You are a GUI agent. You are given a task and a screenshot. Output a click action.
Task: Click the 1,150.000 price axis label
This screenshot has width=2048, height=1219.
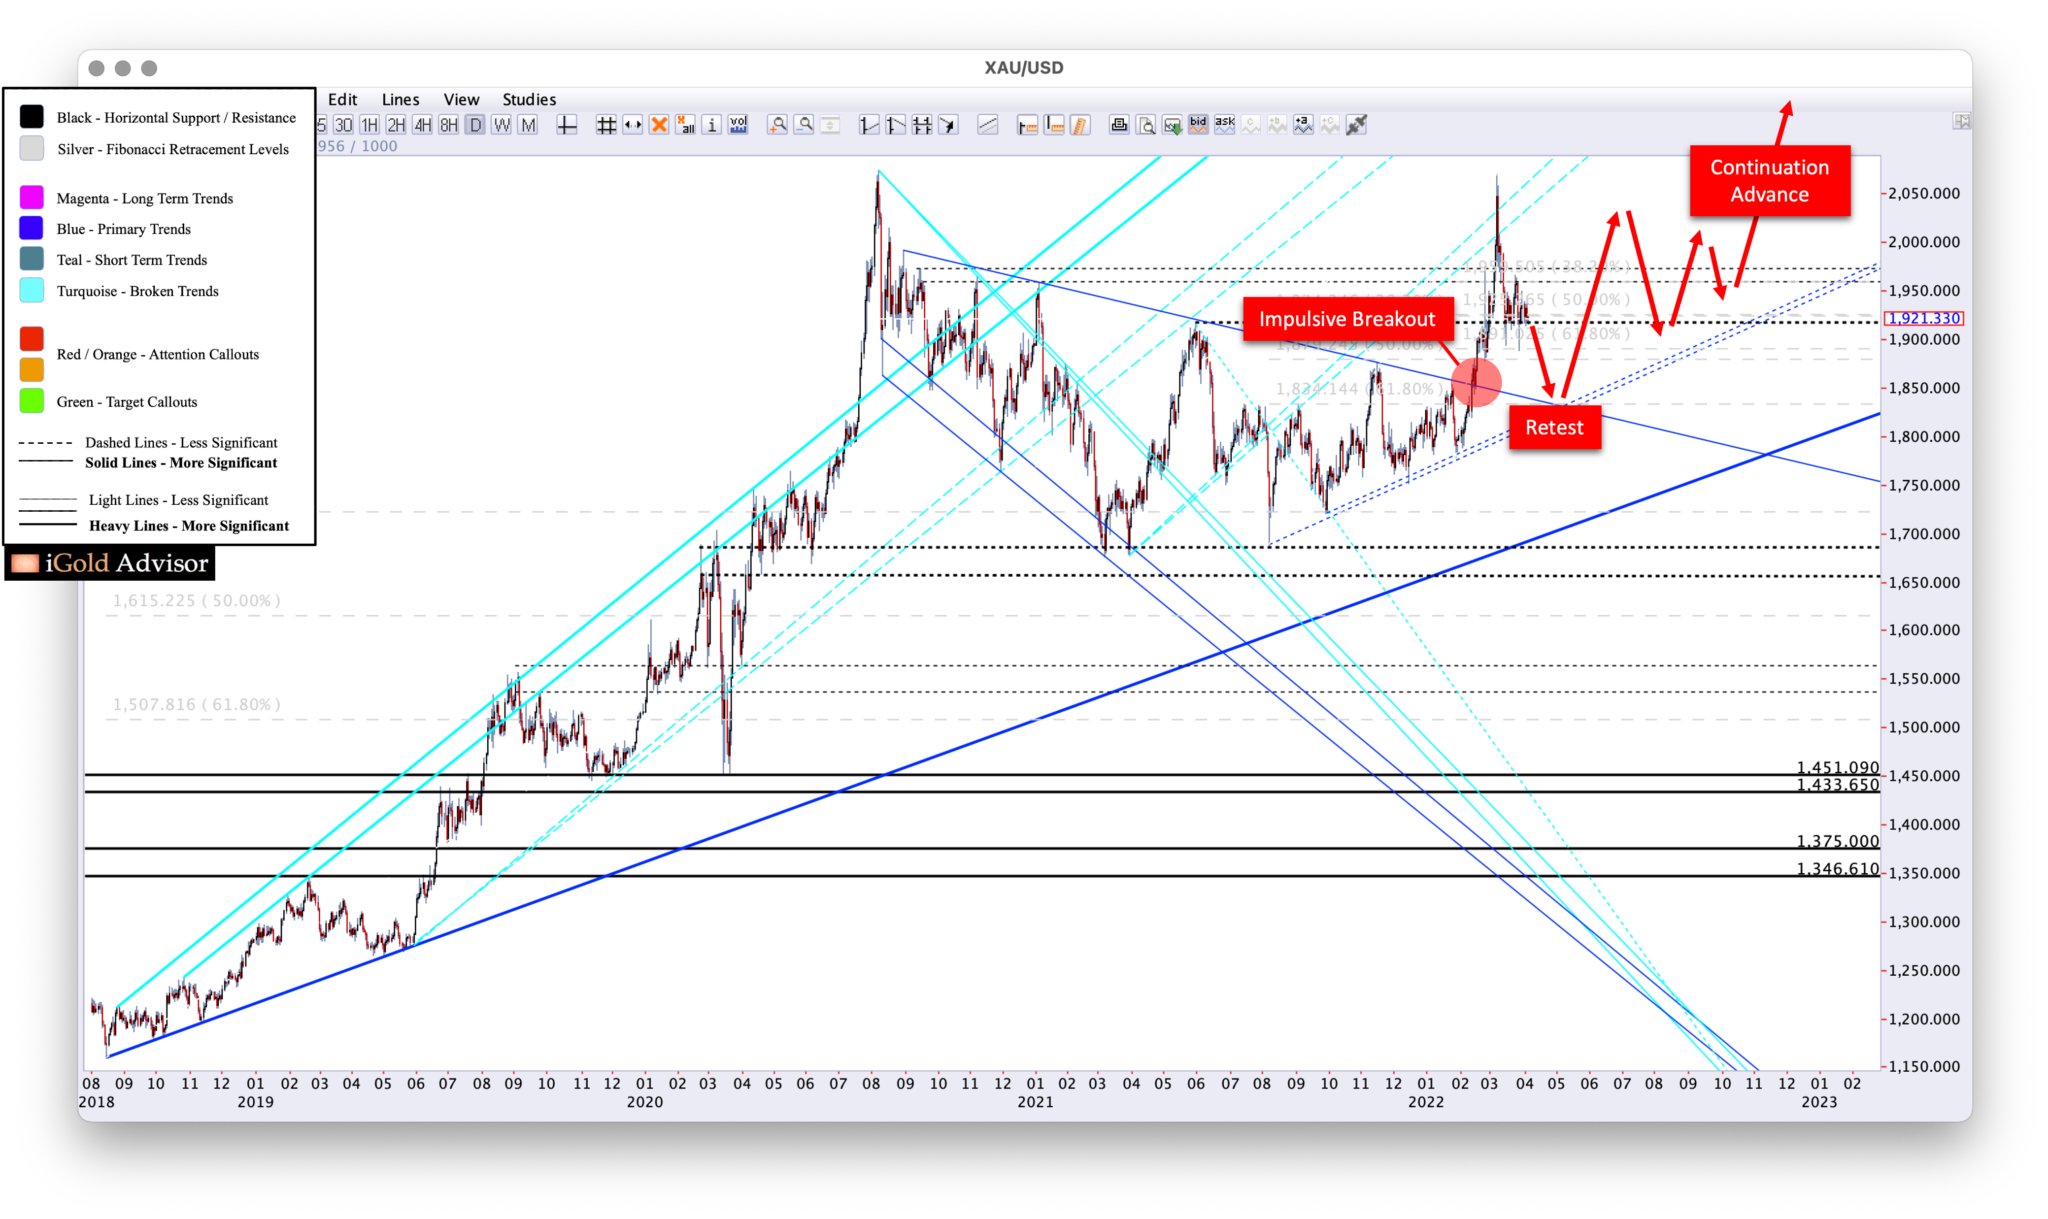coord(1924,1066)
